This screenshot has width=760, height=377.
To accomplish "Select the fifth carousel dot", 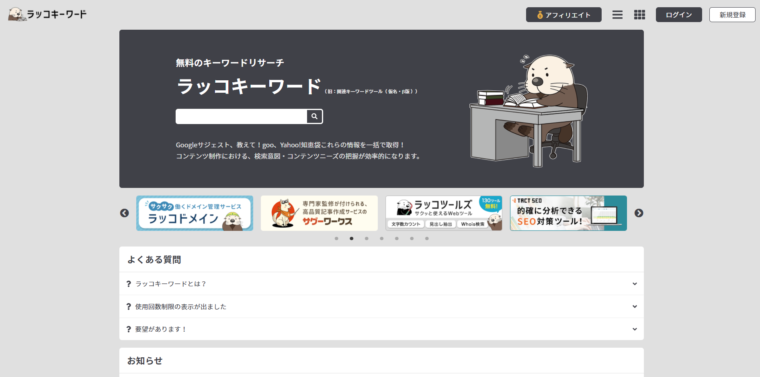I will coord(396,238).
